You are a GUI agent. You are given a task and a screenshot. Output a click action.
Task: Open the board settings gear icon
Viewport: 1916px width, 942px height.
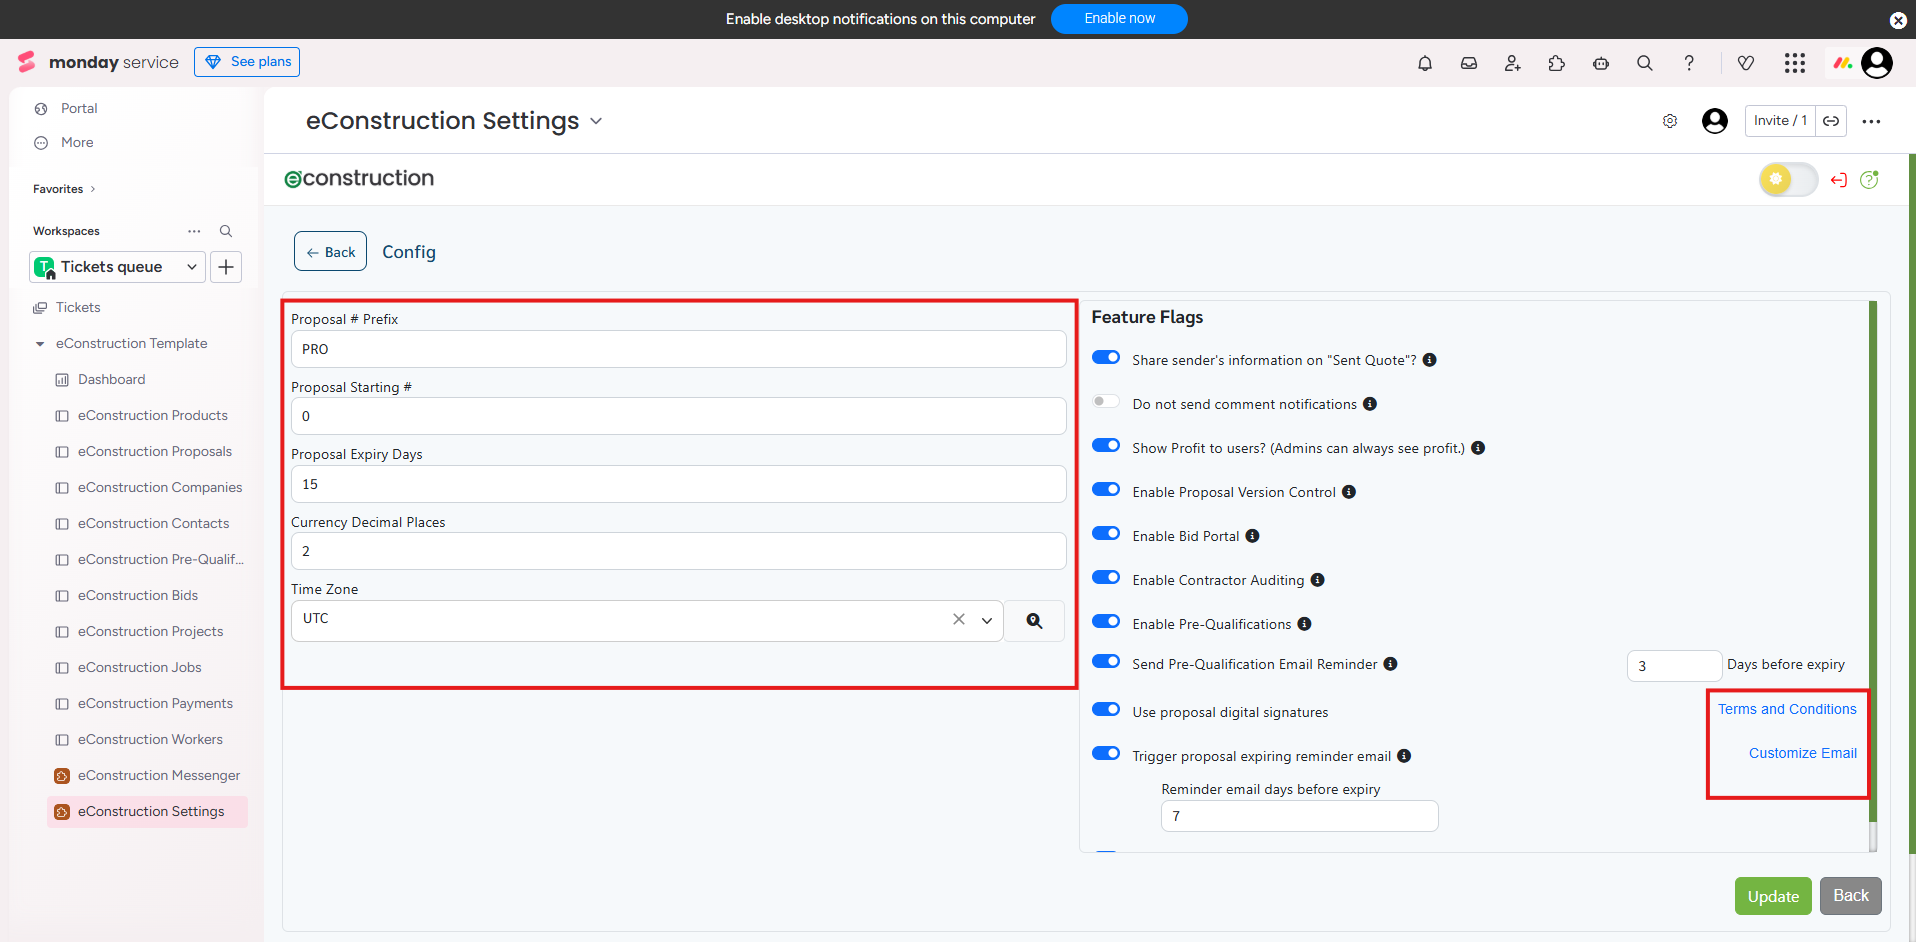[x=1669, y=121]
